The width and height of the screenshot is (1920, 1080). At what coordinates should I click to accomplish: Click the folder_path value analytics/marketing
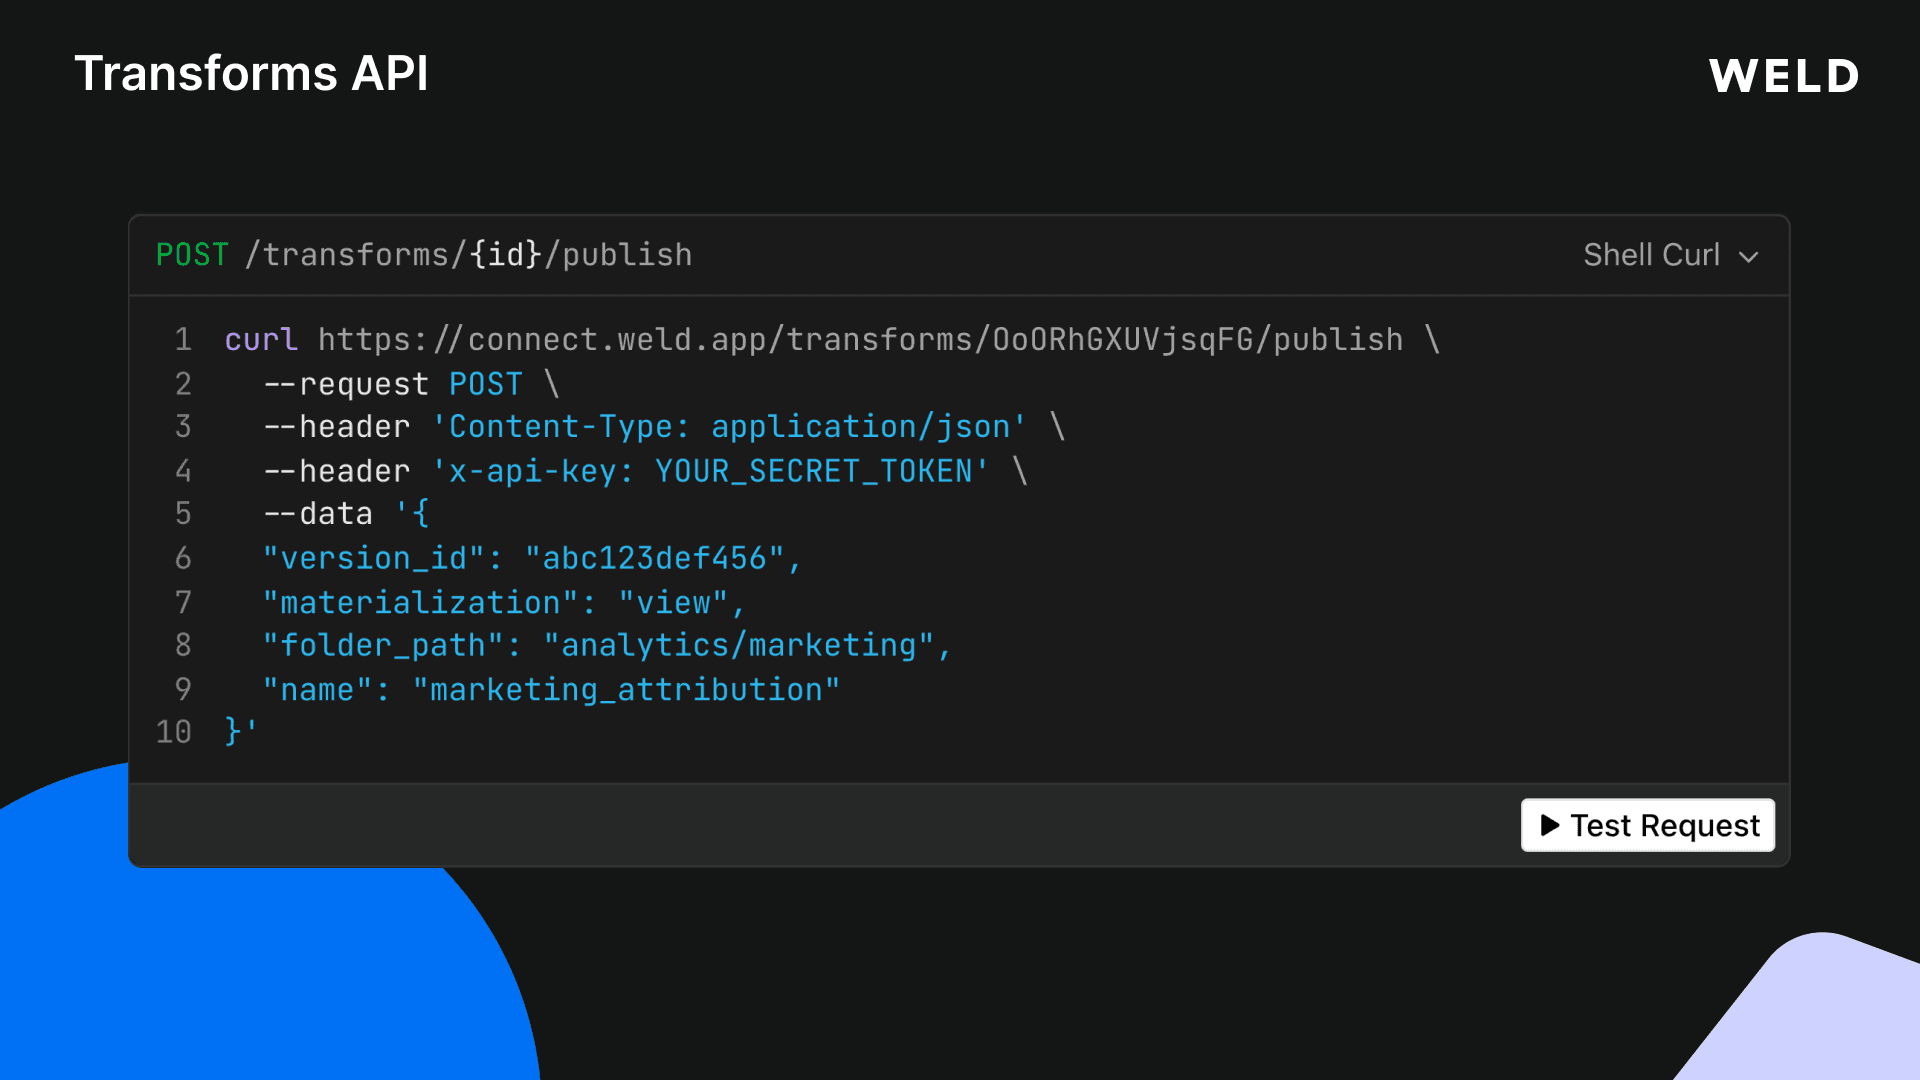(x=743, y=645)
